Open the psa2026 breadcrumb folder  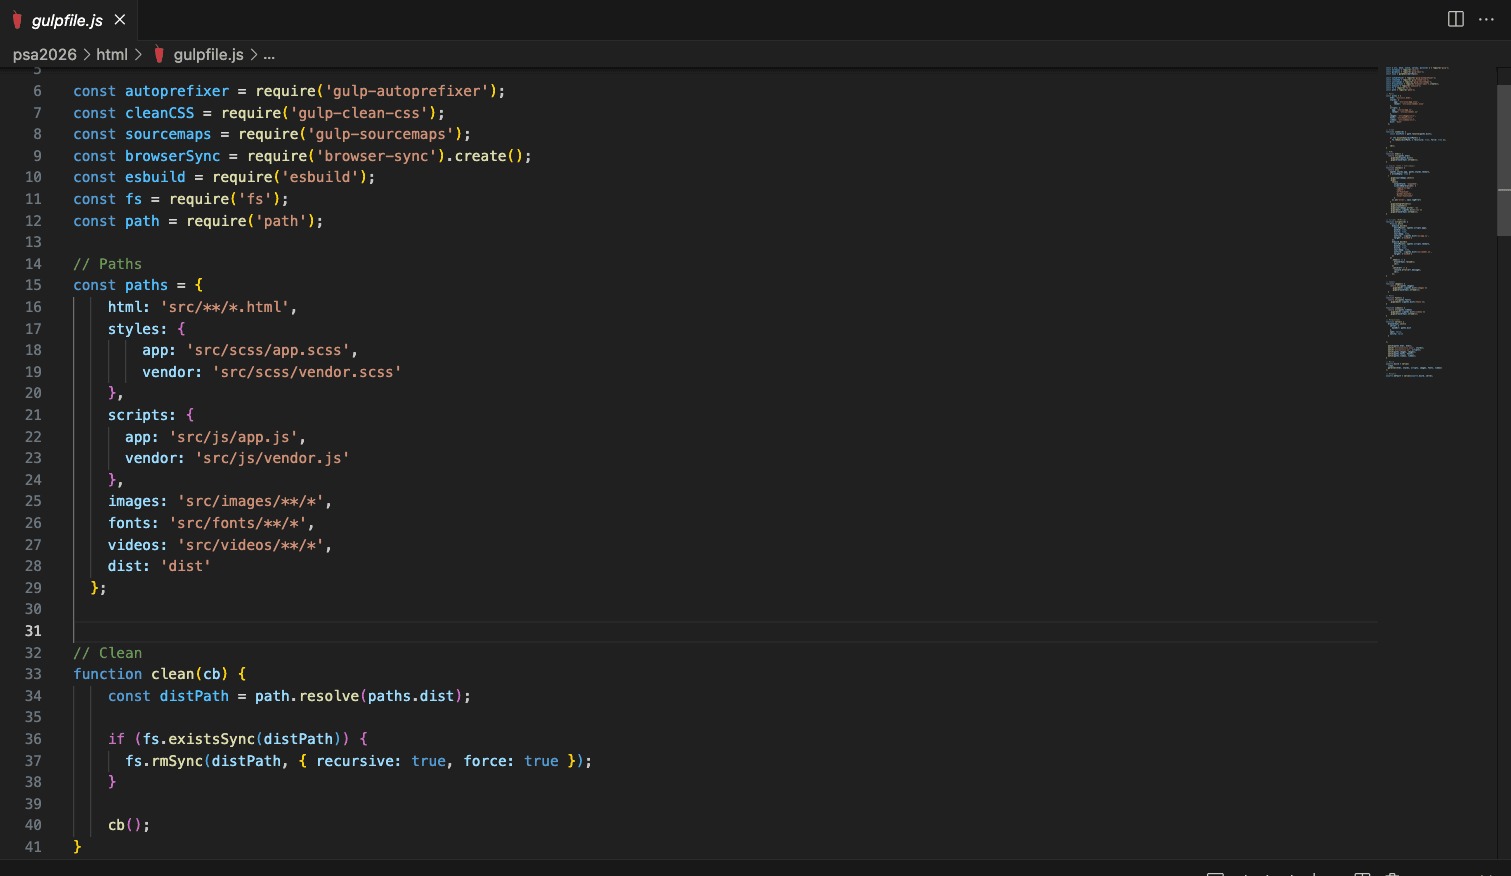click(44, 54)
